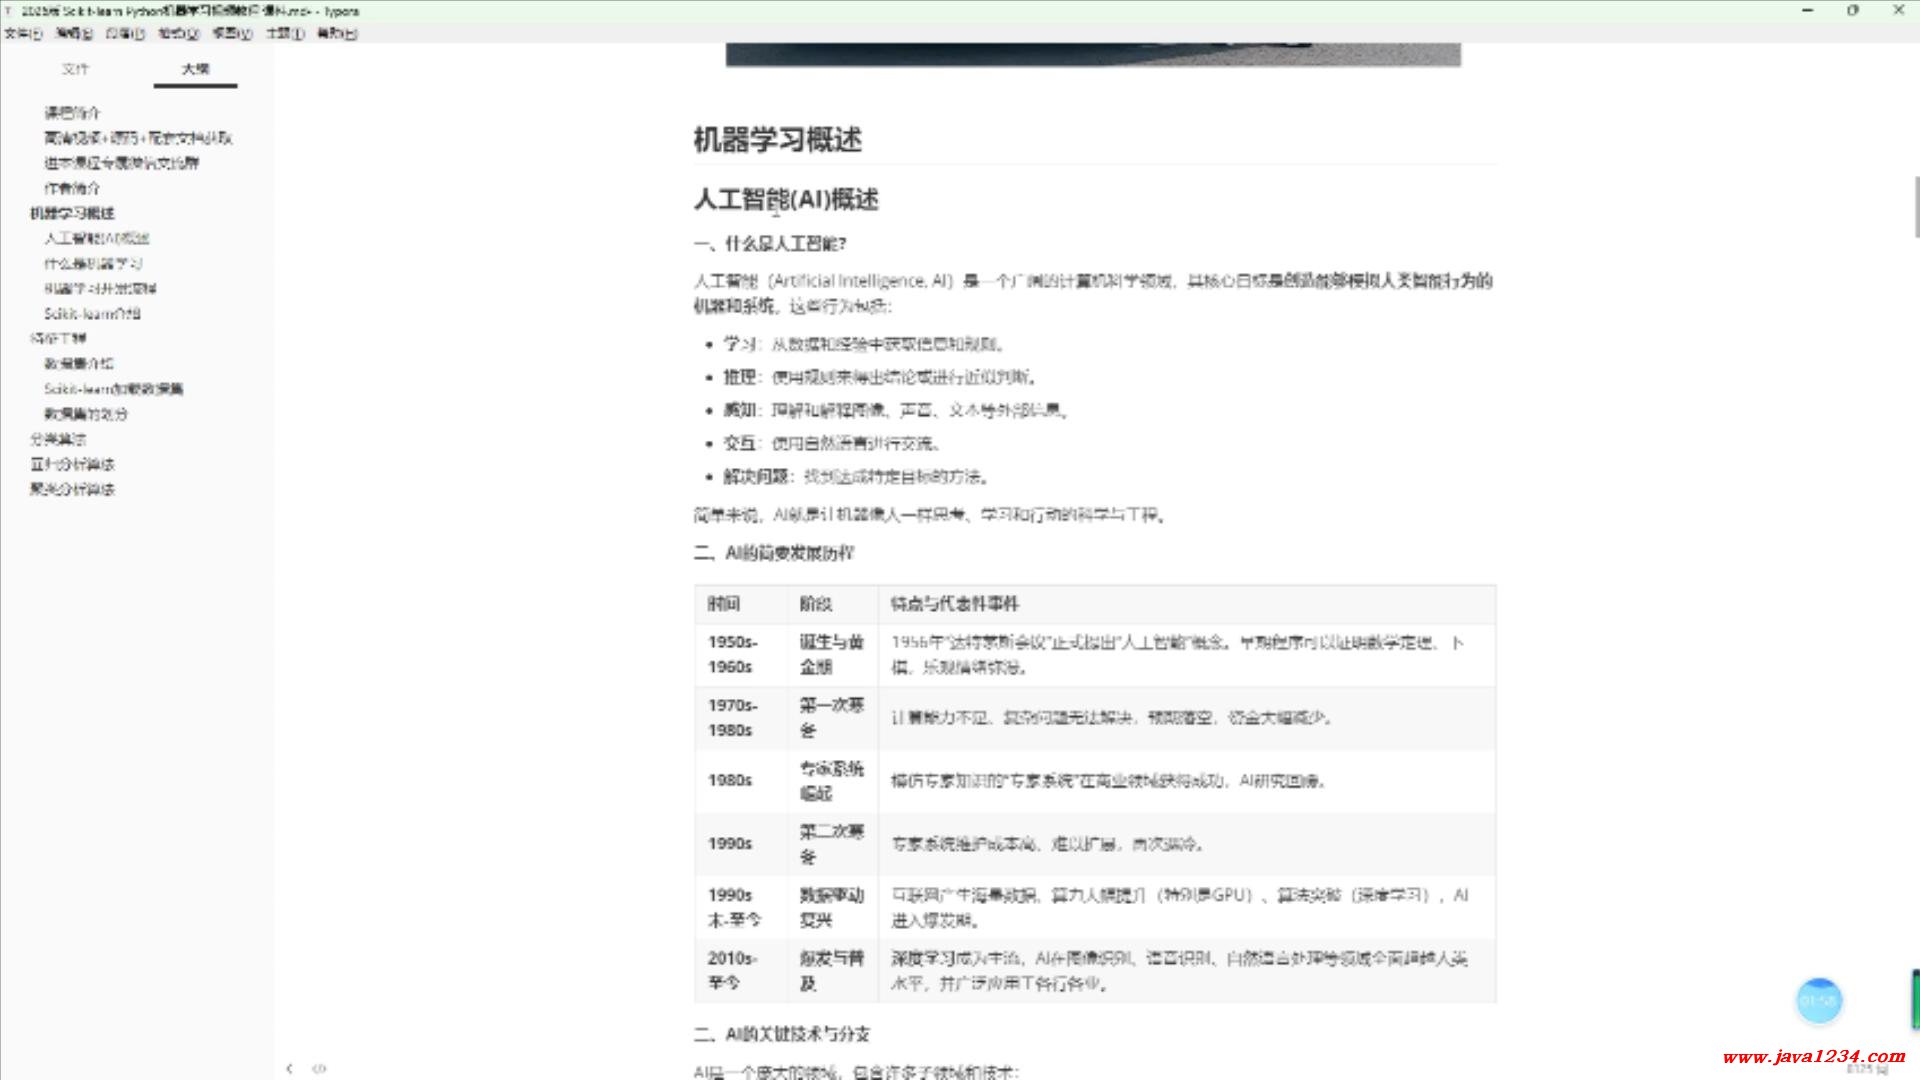Click the Typora app icon in title bar
Viewport: 1920px width, 1080px height.
9,11
